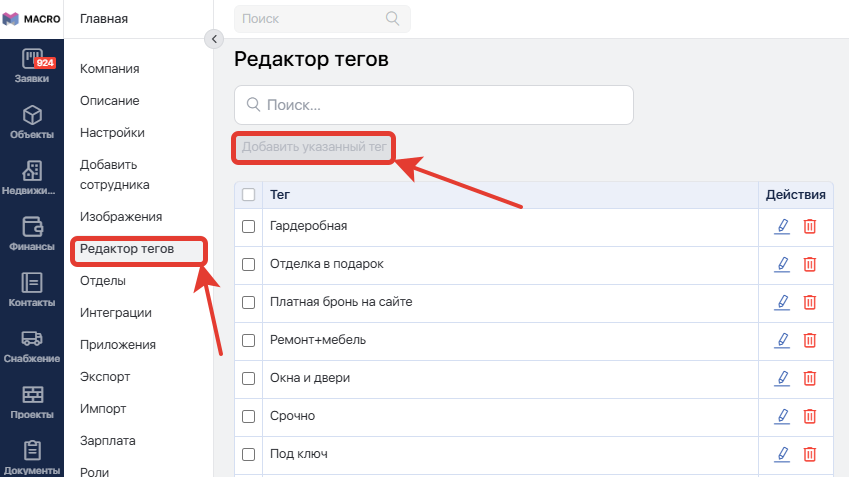Open the Заявки section icon
849x477 pixels.
[x=32, y=58]
